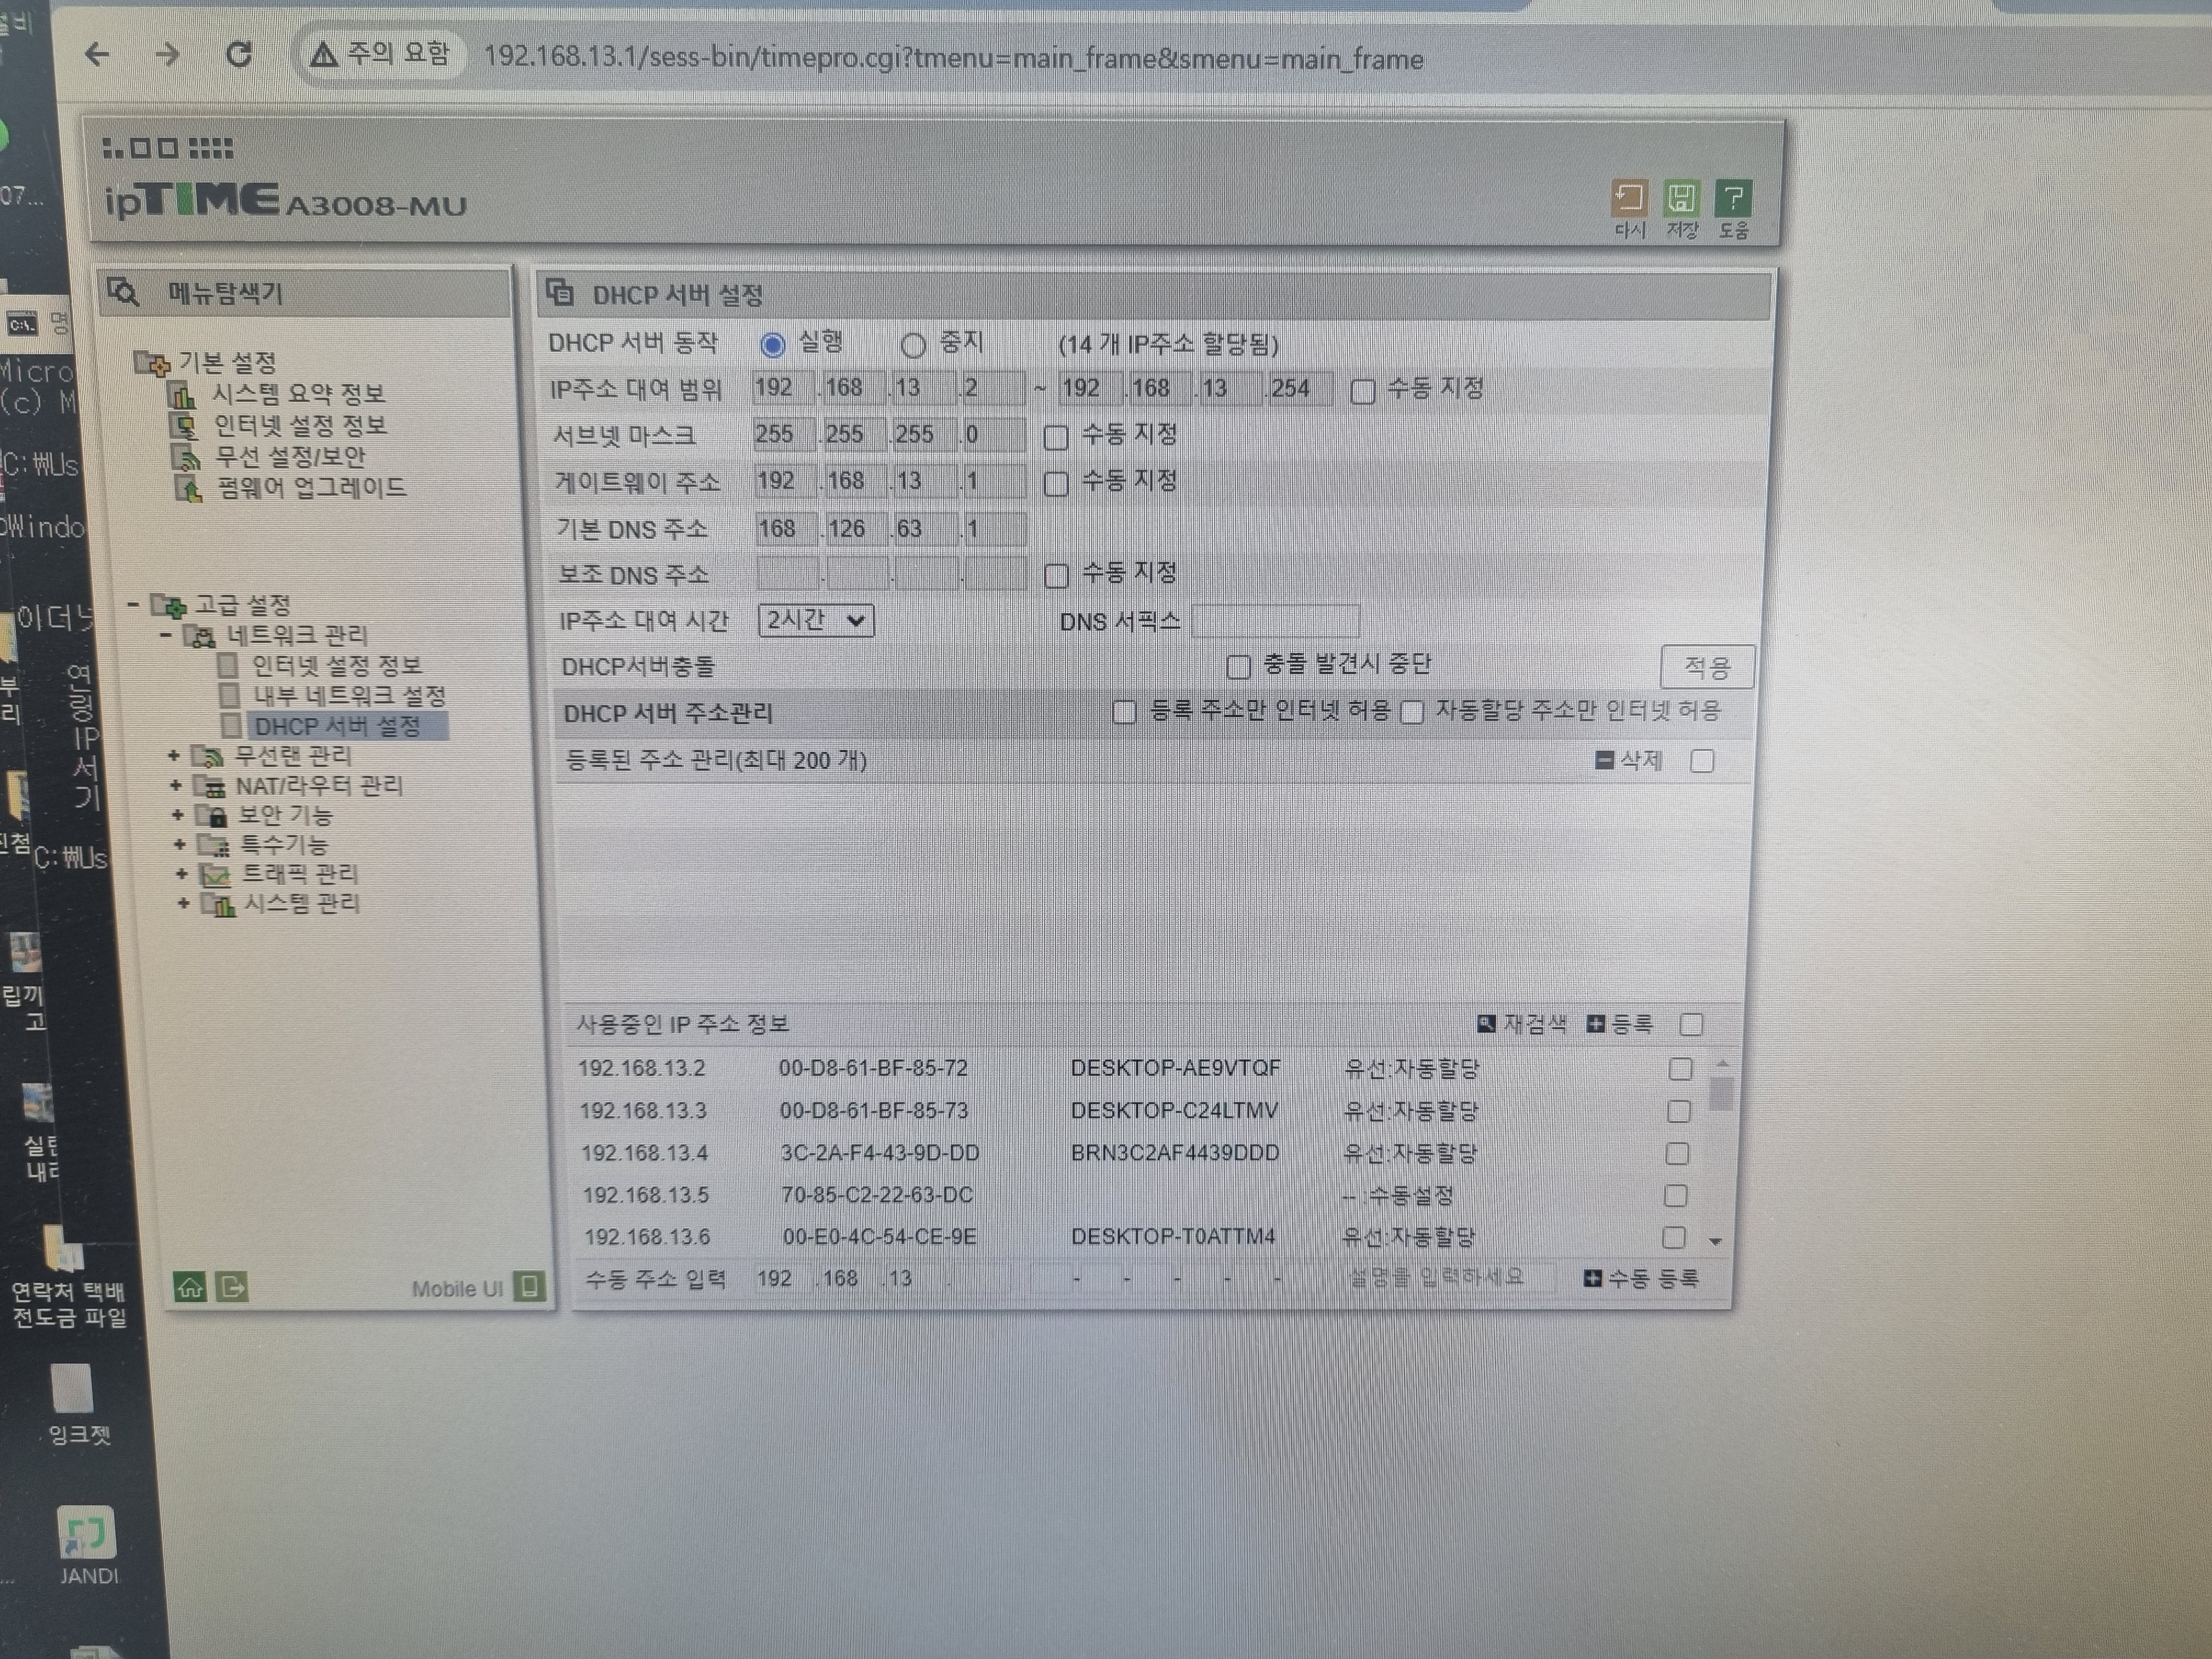The height and width of the screenshot is (1659, 2212).
Task: Collapse the 네트워크 관리 tree node
Action: click(165, 635)
